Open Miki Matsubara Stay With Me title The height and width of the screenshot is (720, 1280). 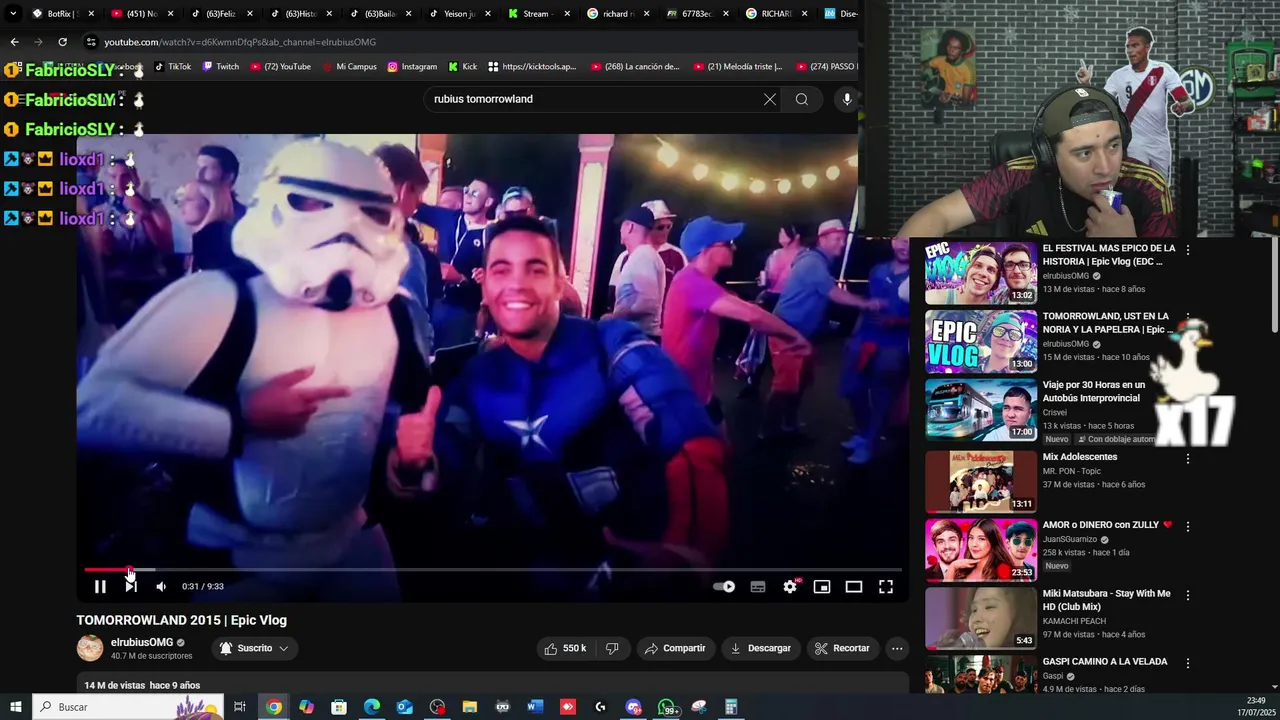(1107, 599)
